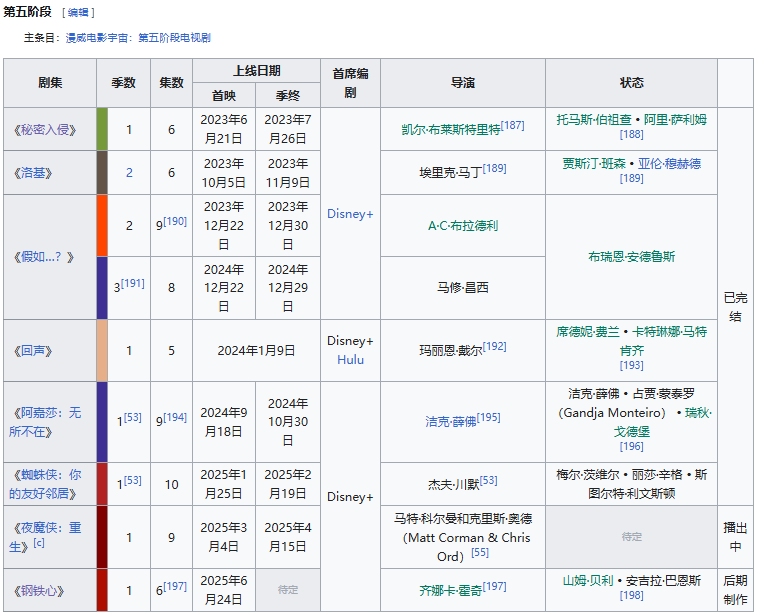This screenshot has height=616, width=759.
Task: Open citation [53] next to 杰夫·川默
Action: tap(489, 480)
